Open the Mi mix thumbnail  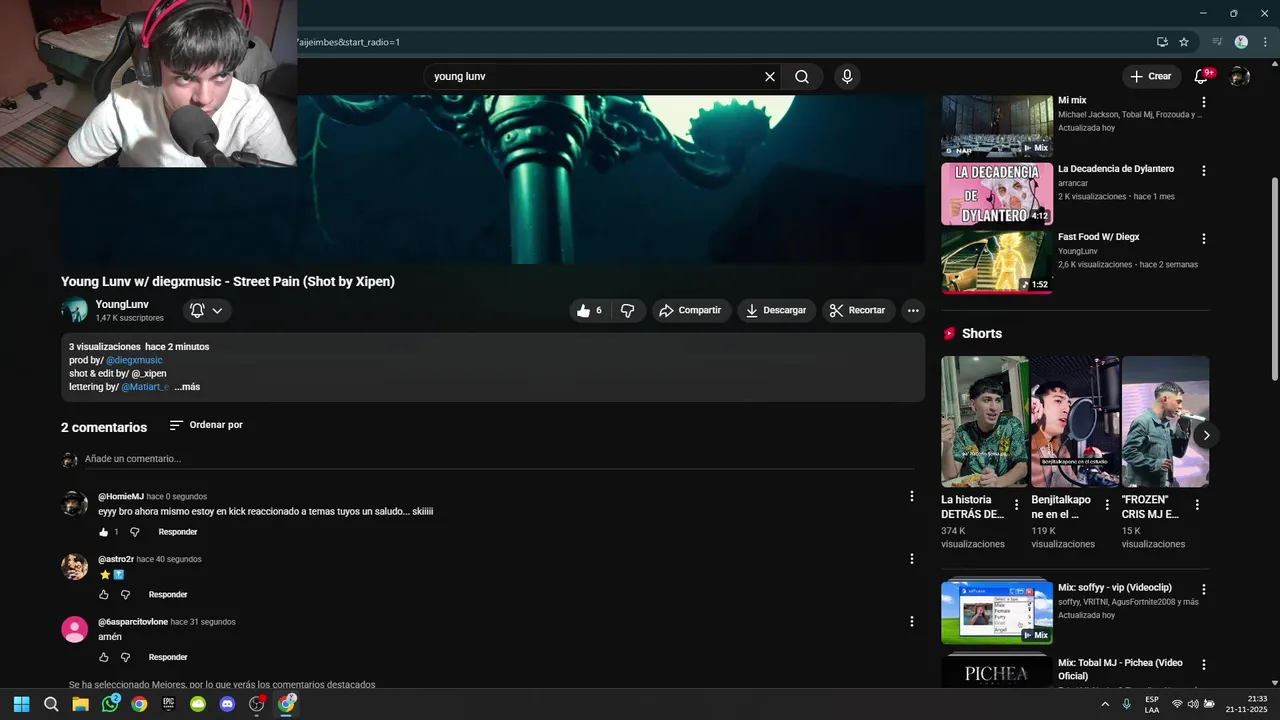point(997,126)
